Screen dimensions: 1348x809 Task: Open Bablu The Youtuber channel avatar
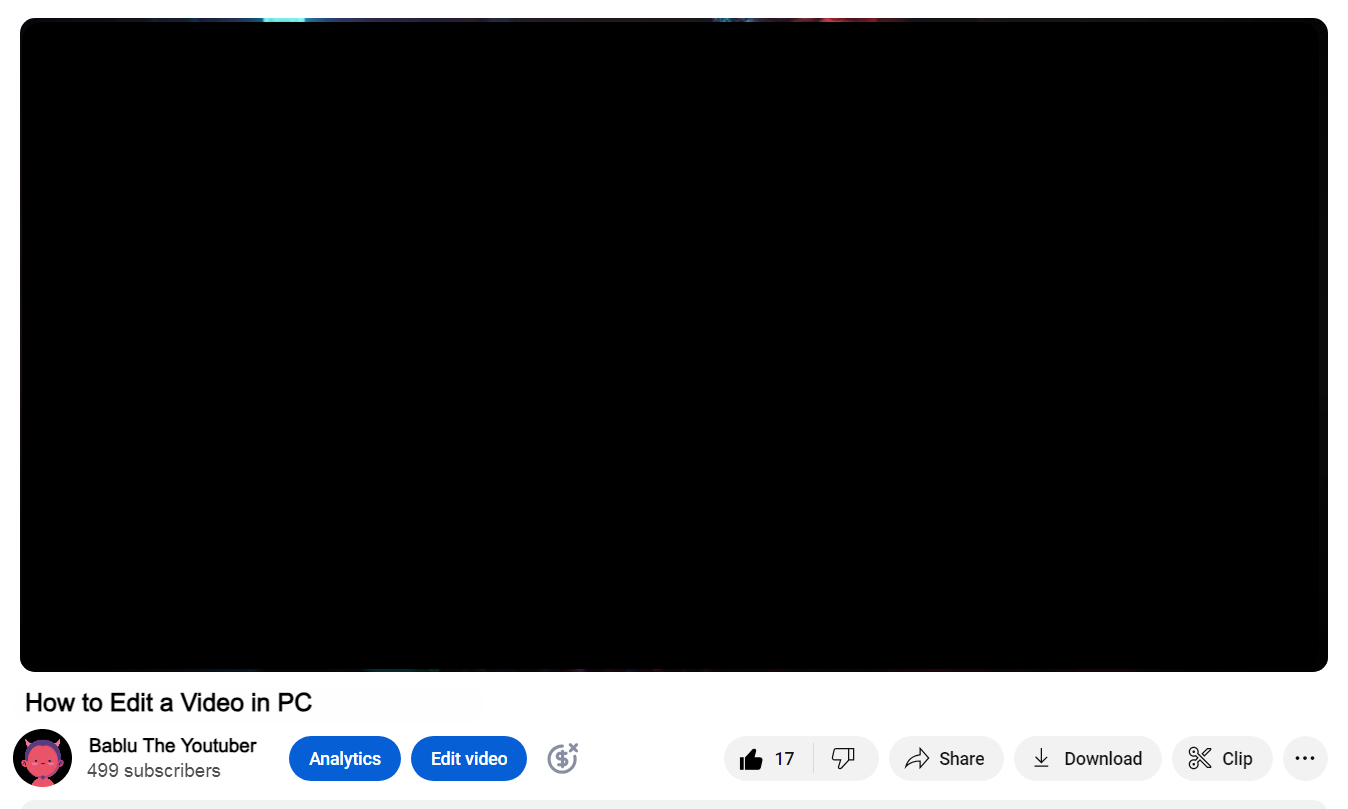click(x=42, y=758)
